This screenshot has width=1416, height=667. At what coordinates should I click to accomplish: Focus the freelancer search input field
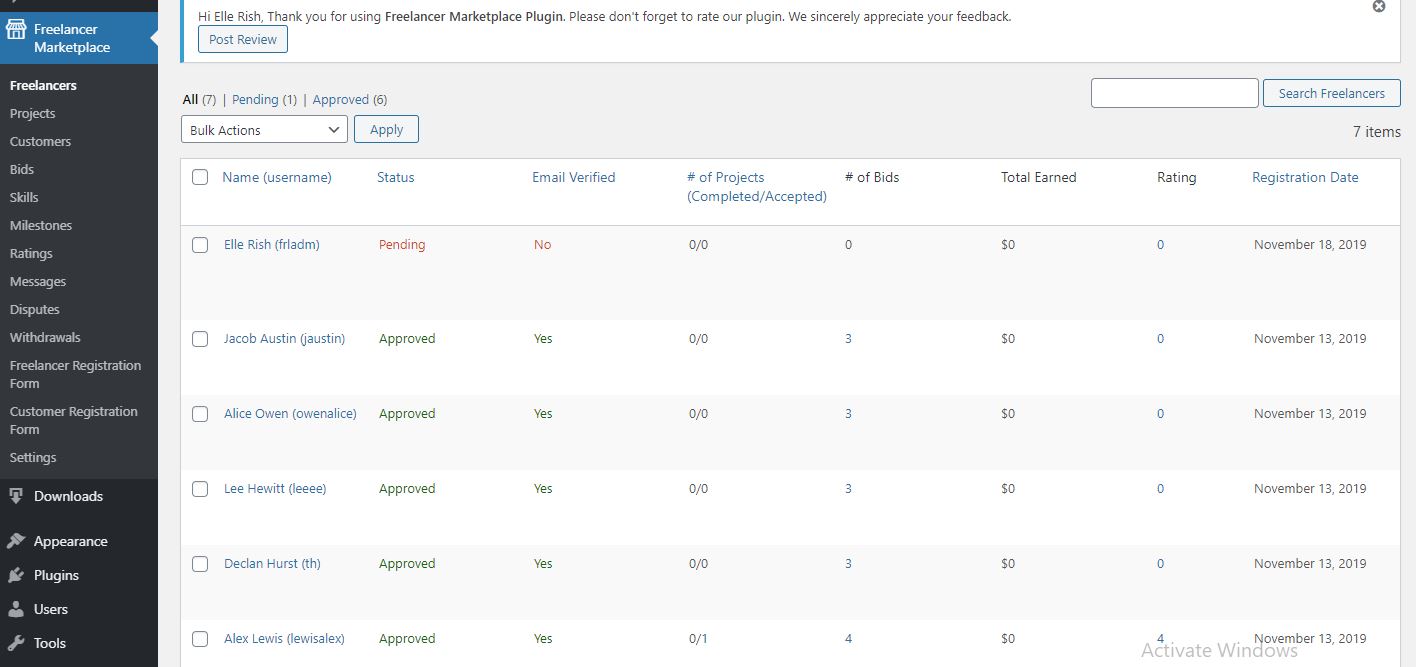click(1174, 93)
